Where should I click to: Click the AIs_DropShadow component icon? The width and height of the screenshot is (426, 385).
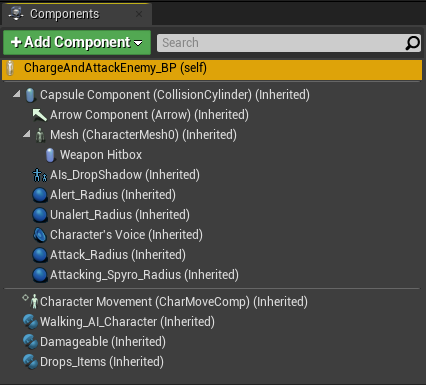click(40, 175)
